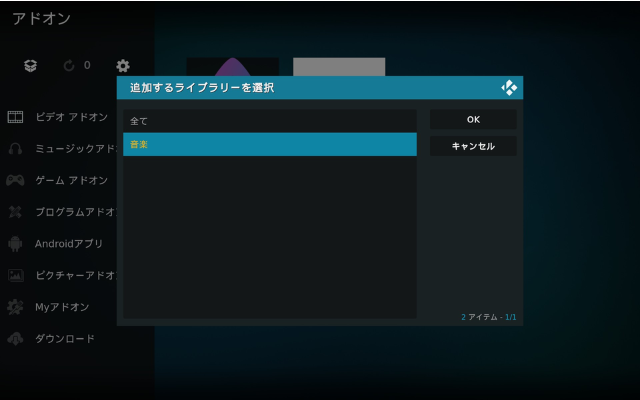
Task: Open the プログラムアドオン category
Action: point(75,212)
